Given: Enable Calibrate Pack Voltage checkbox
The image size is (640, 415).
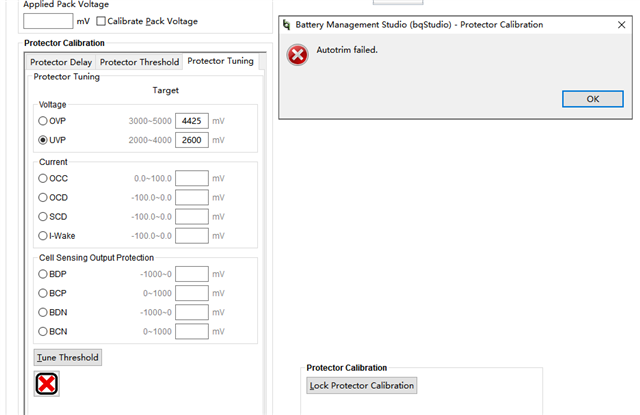Looking at the screenshot, I should click(x=101, y=21).
